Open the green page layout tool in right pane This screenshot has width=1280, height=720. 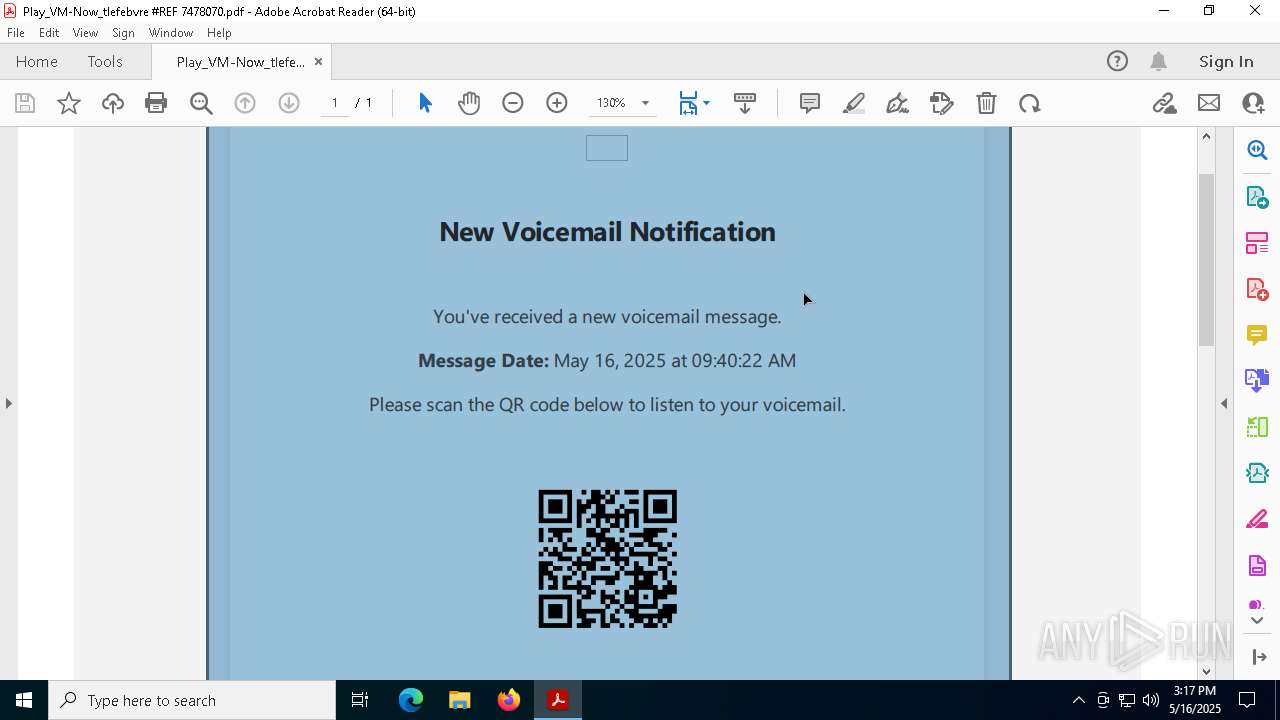point(1257,427)
